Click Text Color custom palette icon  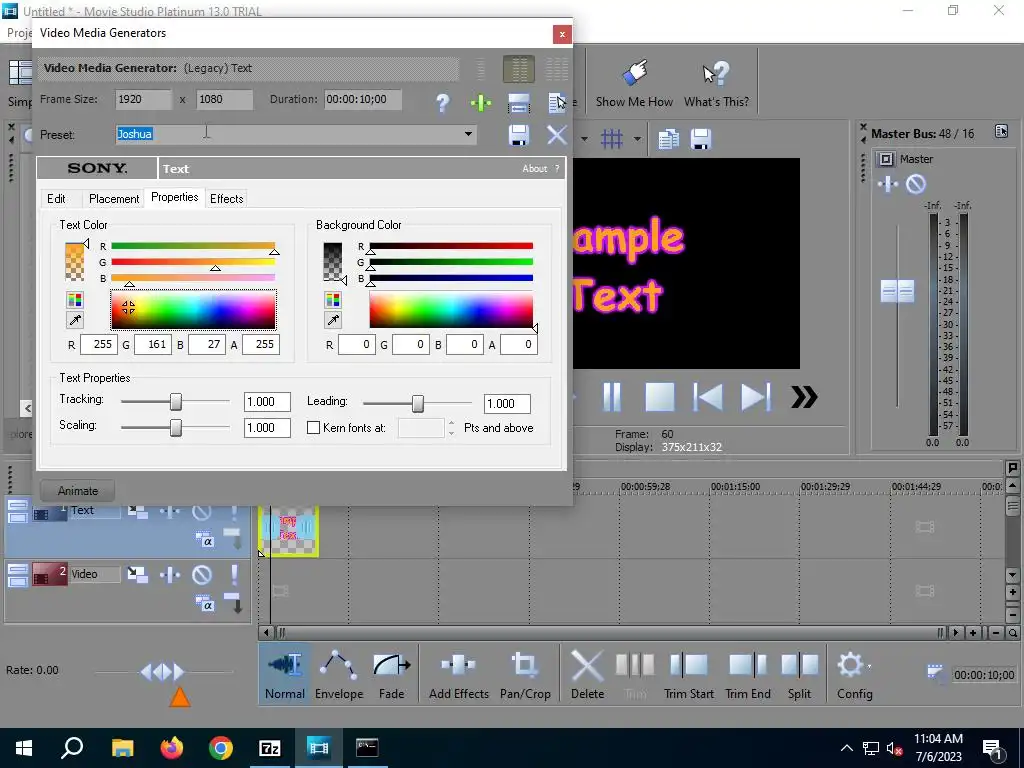pyautogui.click(x=74, y=300)
